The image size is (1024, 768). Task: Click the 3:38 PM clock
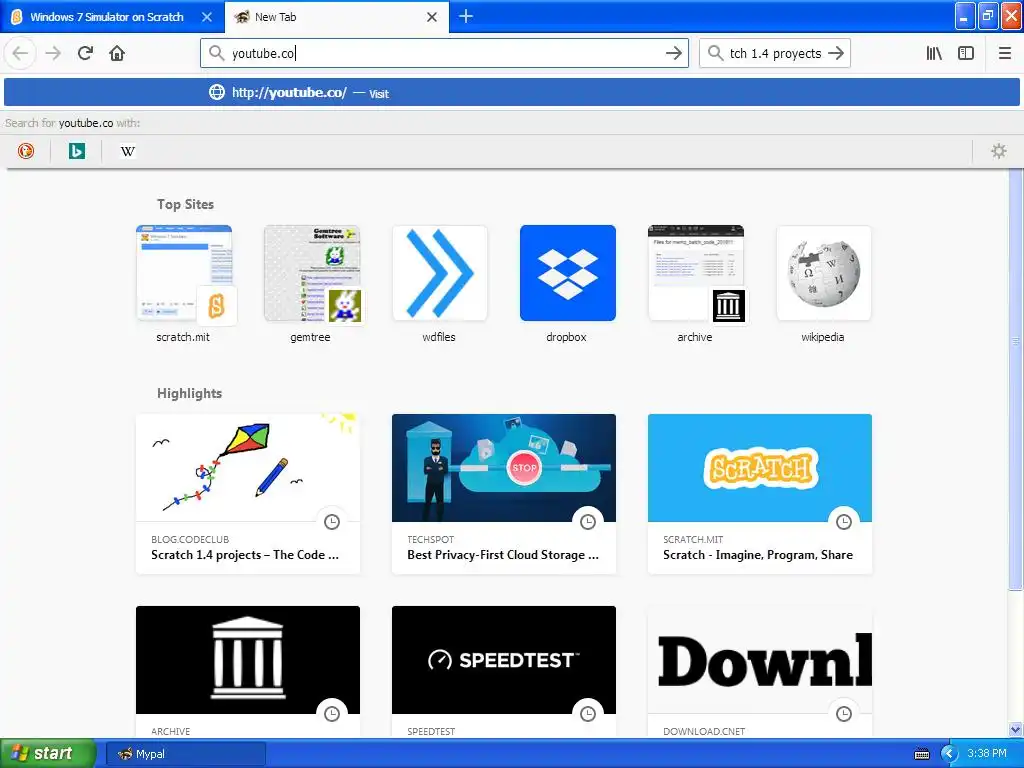[987, 754]
